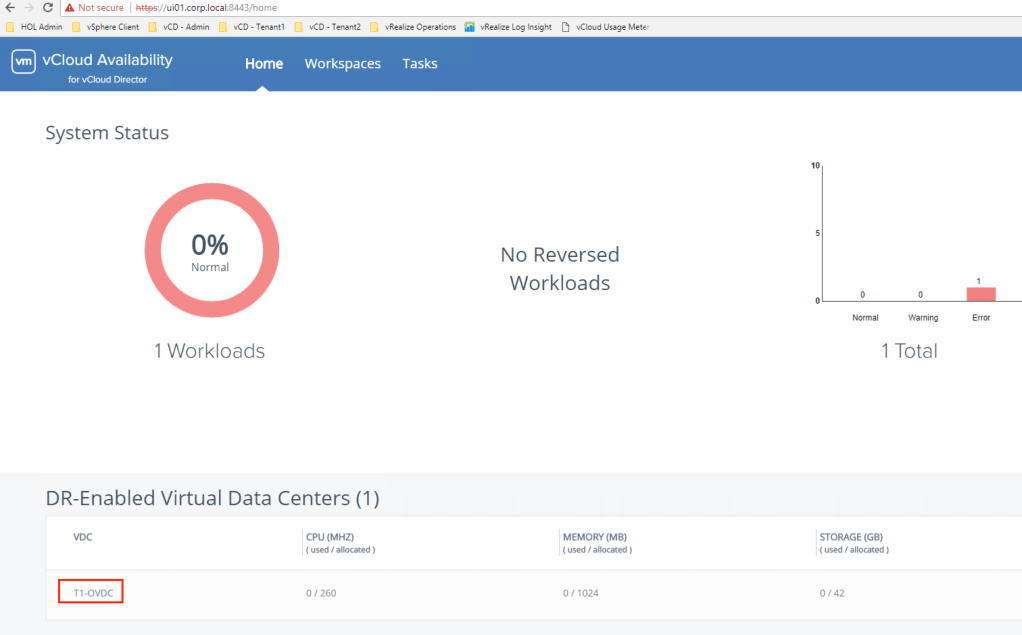Click the browser forward arrow
The image size is (1022, 635).
click(29, 7)
